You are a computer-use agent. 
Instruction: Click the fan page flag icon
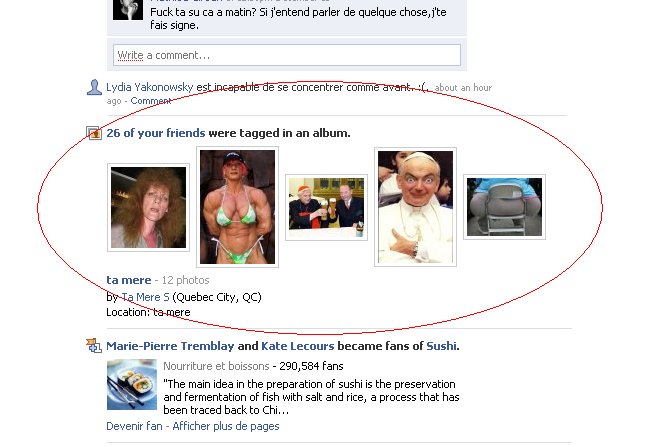click(x=94, y=345)
